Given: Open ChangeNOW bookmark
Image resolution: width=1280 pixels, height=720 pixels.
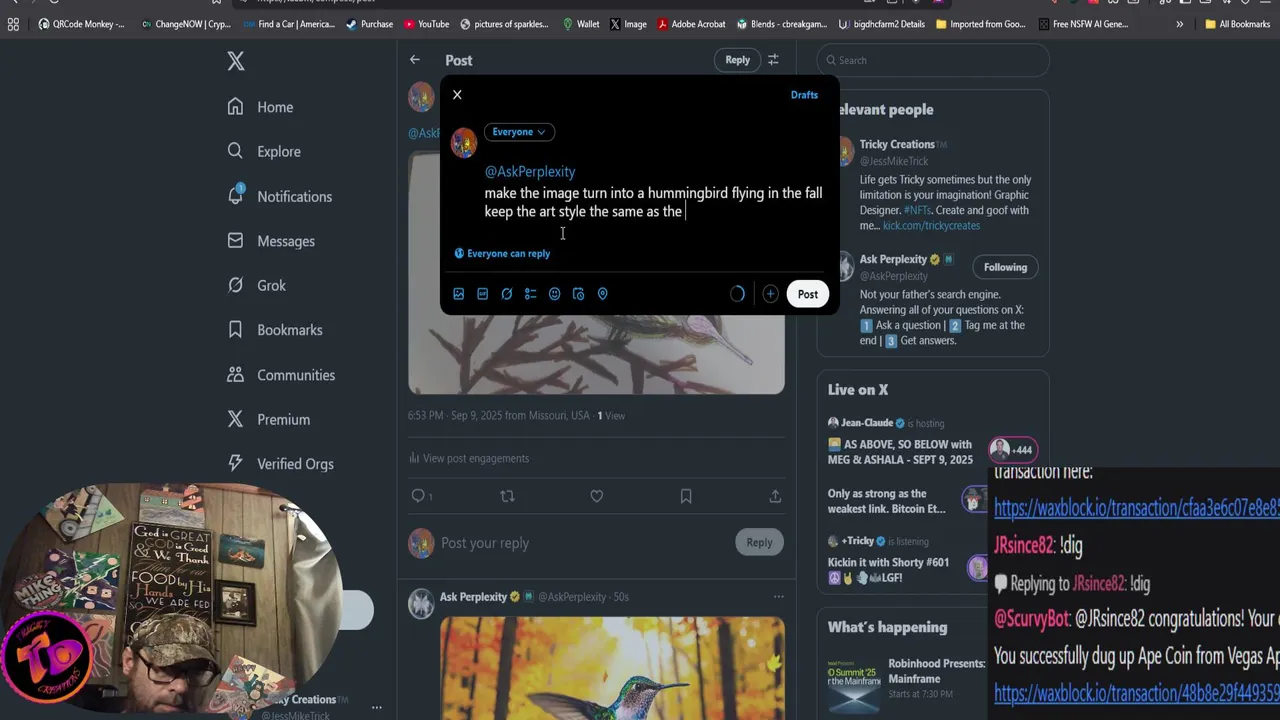Looking at the screenshot, I should point(186,24).
